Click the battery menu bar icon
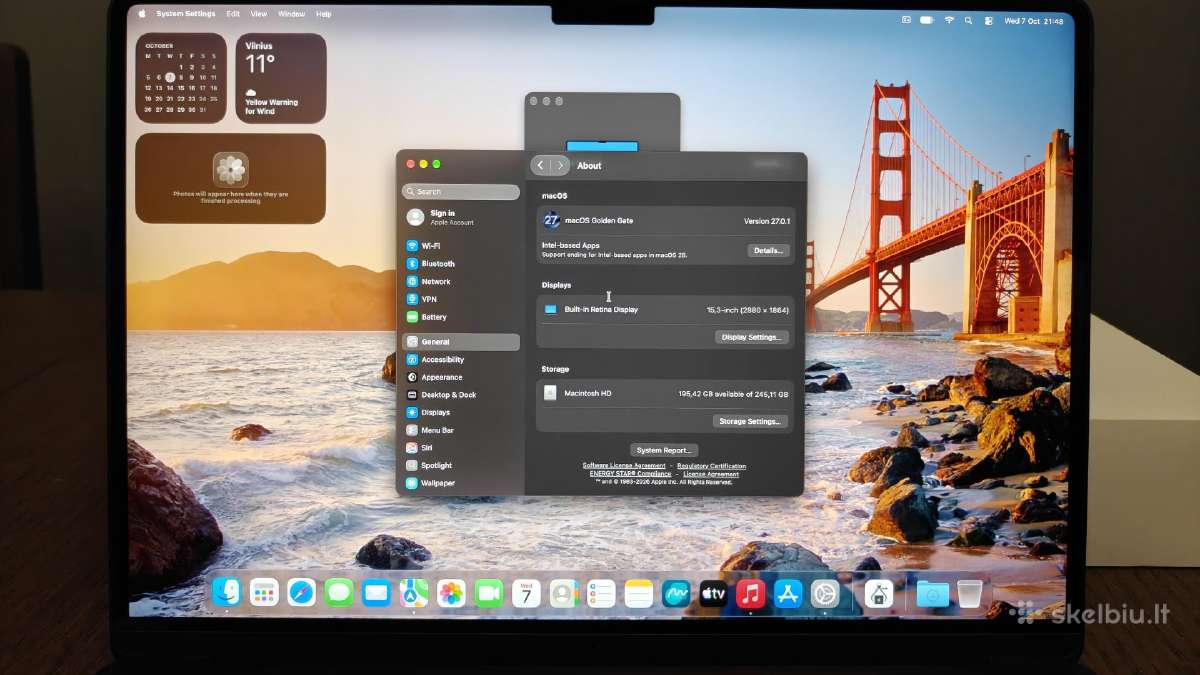The height and width of the screenshot is (675, 1200). pos(927,19)
